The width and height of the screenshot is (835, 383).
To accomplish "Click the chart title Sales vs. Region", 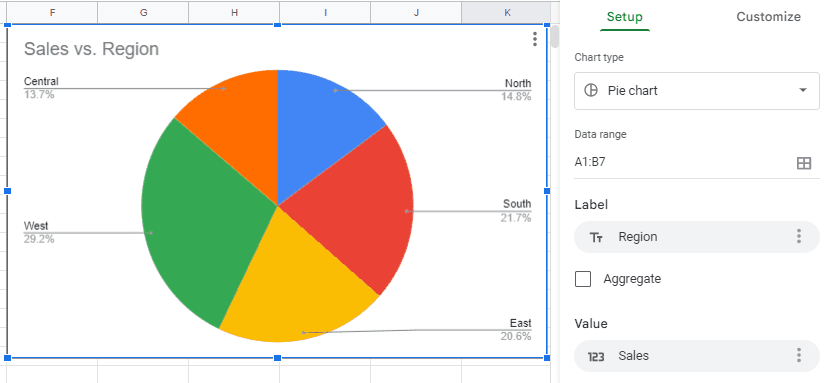I will click(92, 49).
